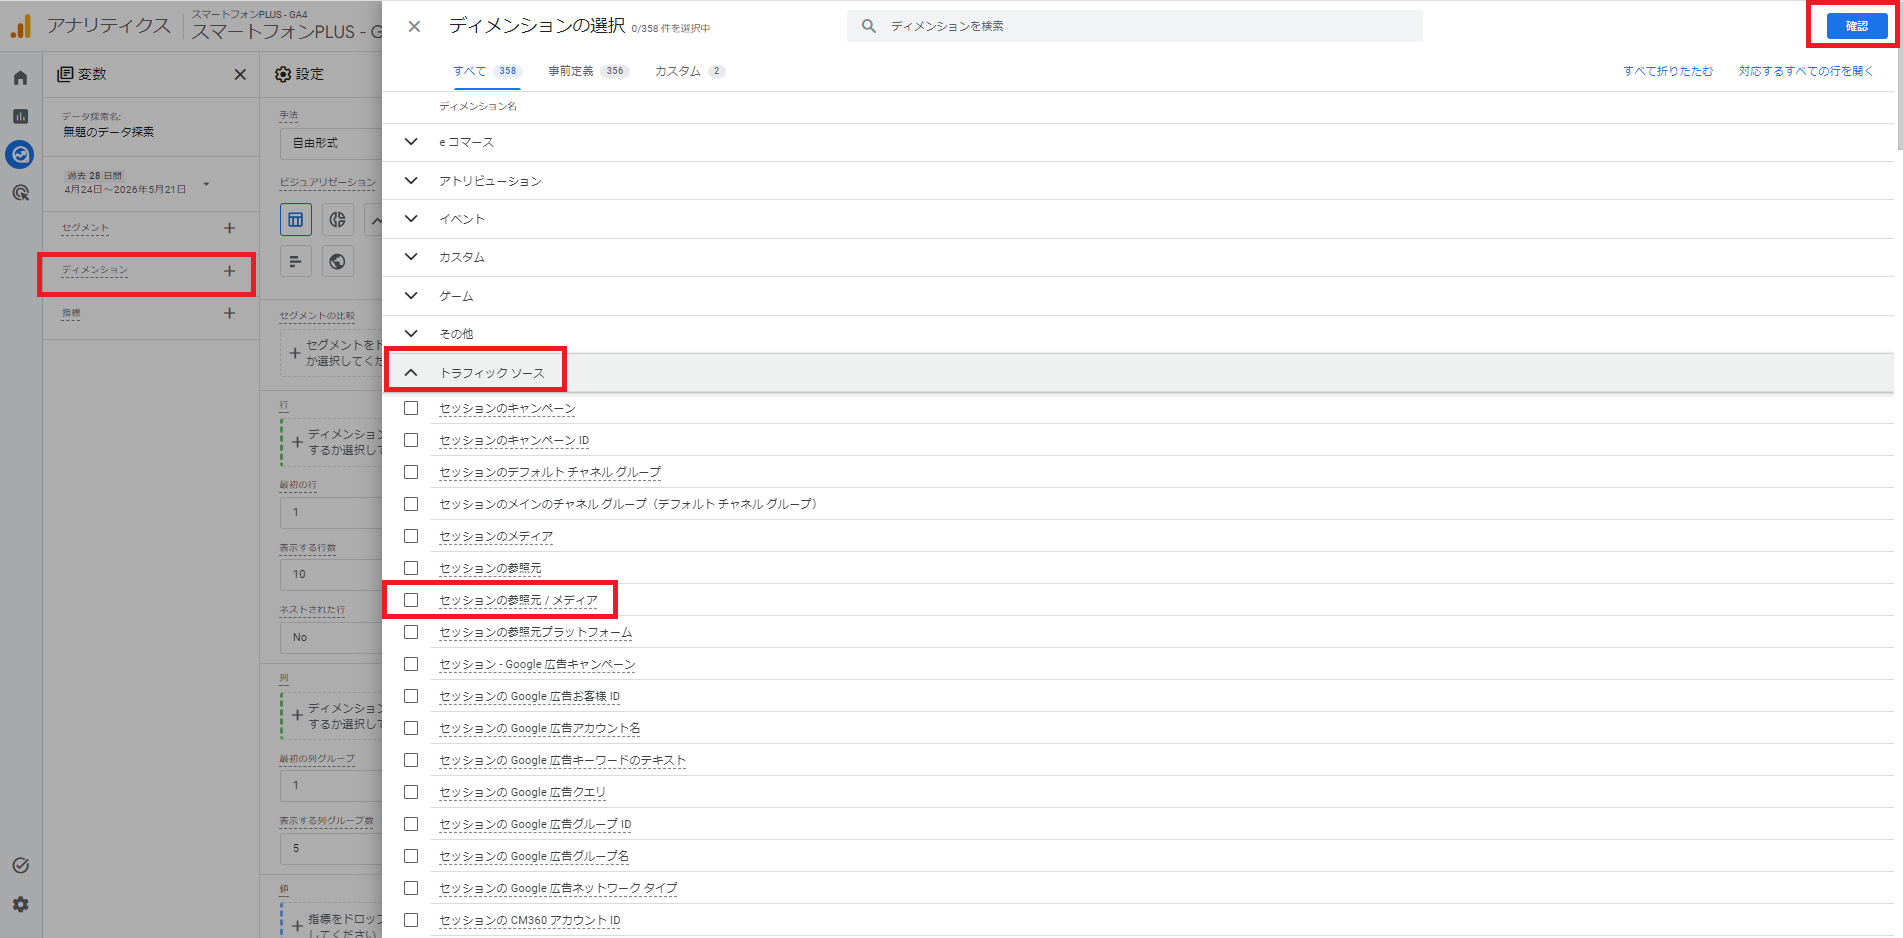Check セッションの参照元 checkbox
Image resolution: width=1903 pixels, height=938 pixels.
(x=411, y=568)
